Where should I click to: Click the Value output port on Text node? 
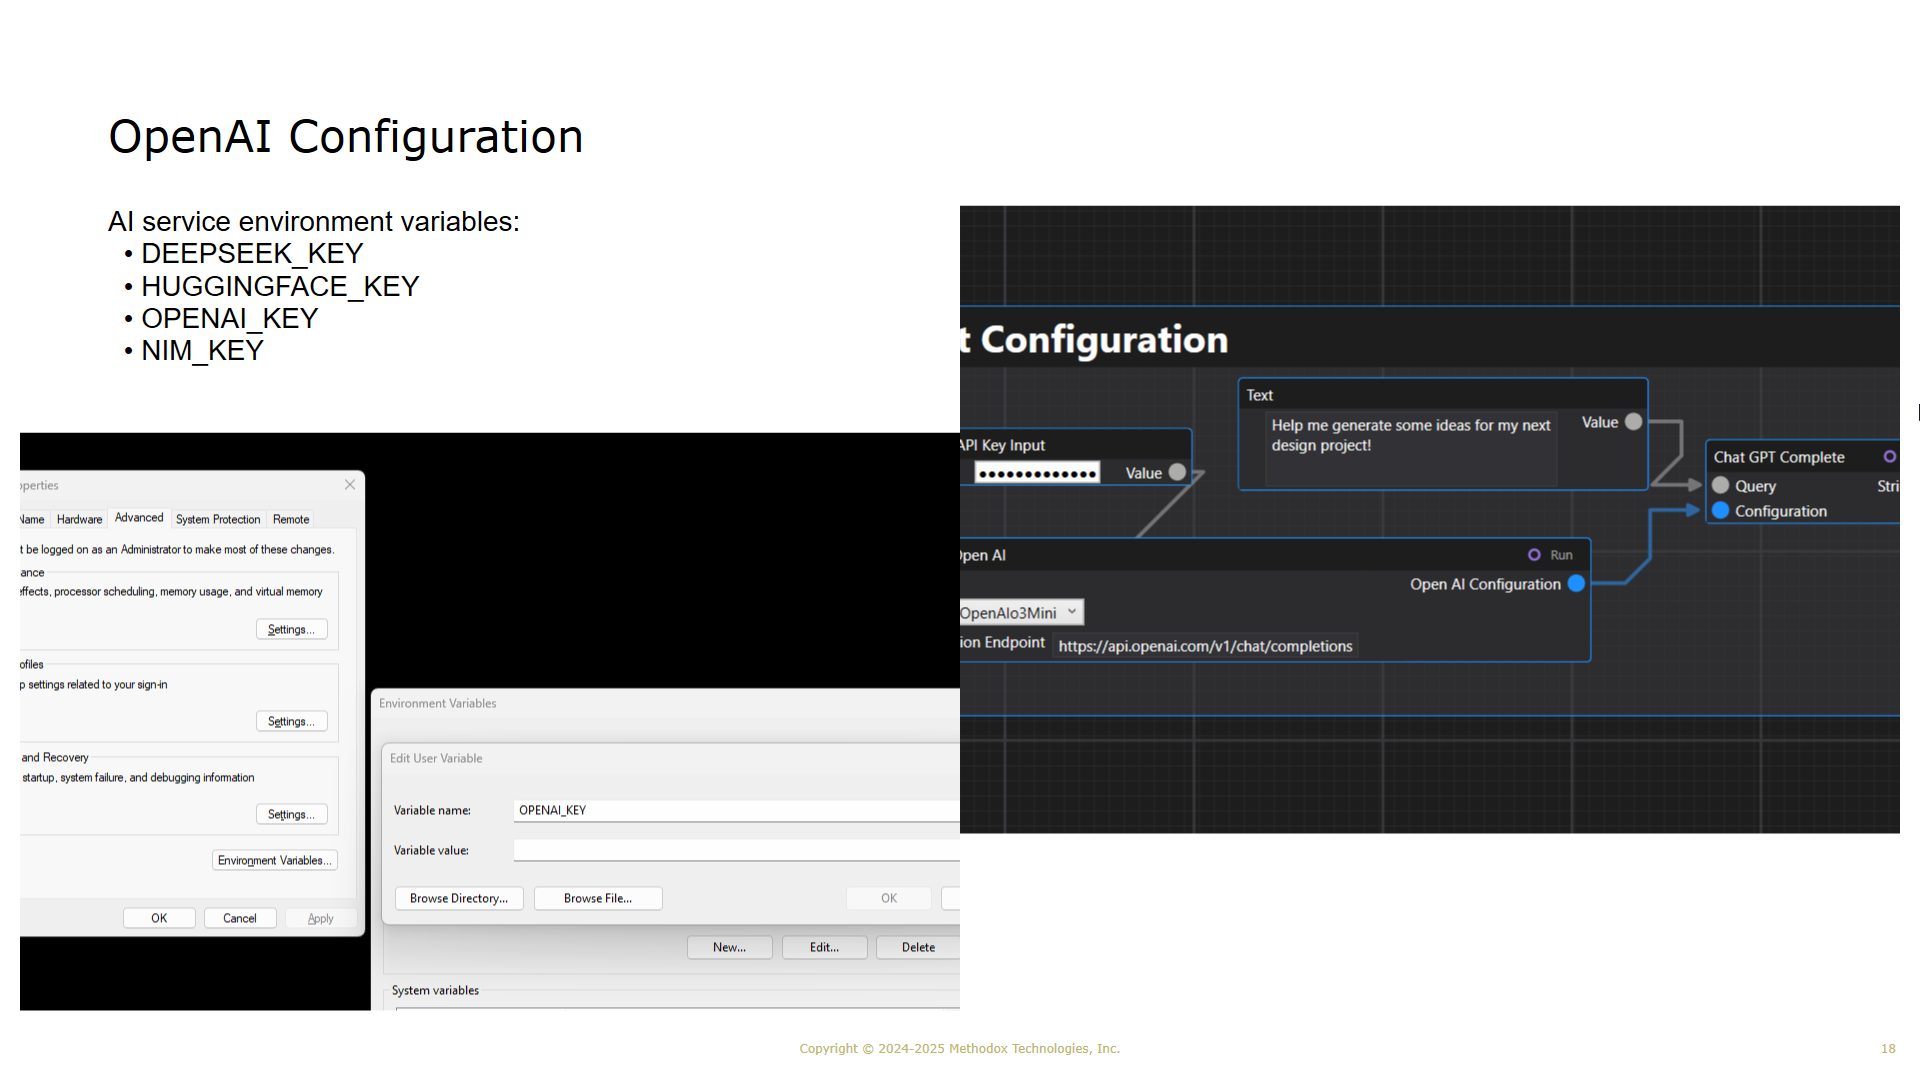(1633, 422)
